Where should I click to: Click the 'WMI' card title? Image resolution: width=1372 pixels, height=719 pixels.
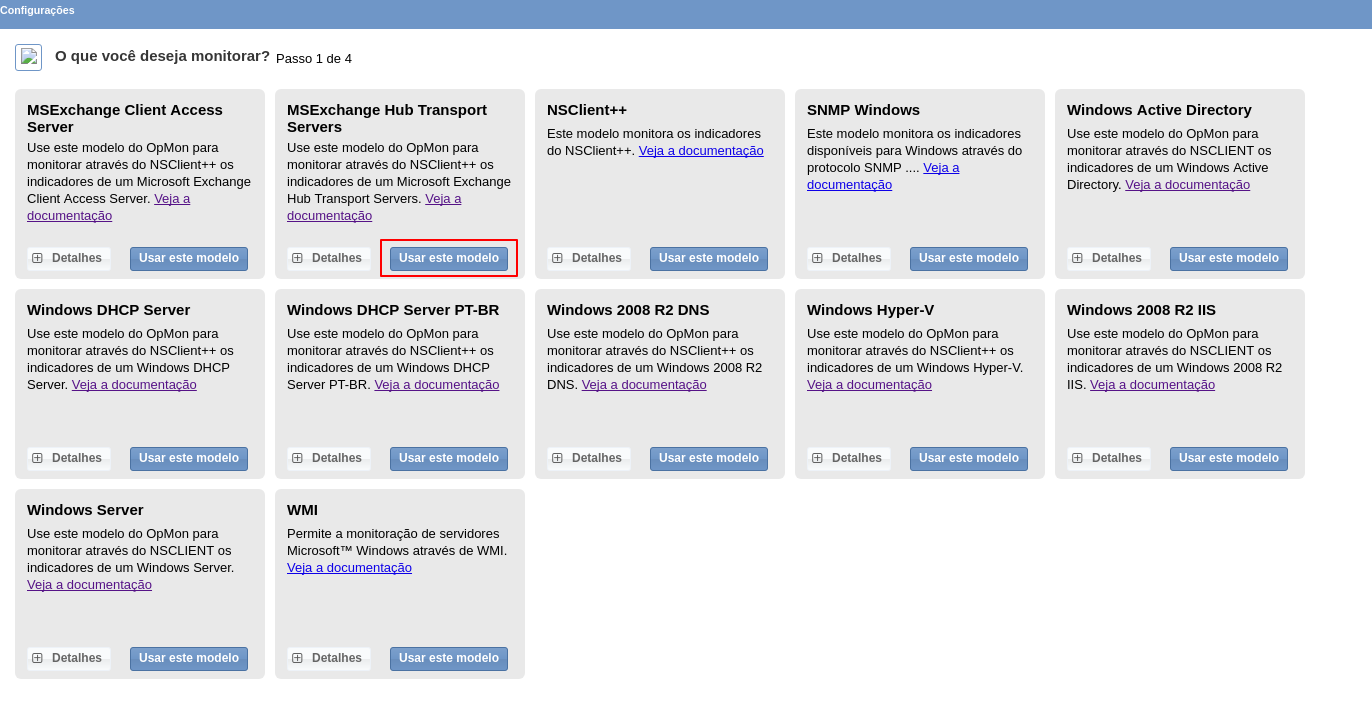pos(302,510)
